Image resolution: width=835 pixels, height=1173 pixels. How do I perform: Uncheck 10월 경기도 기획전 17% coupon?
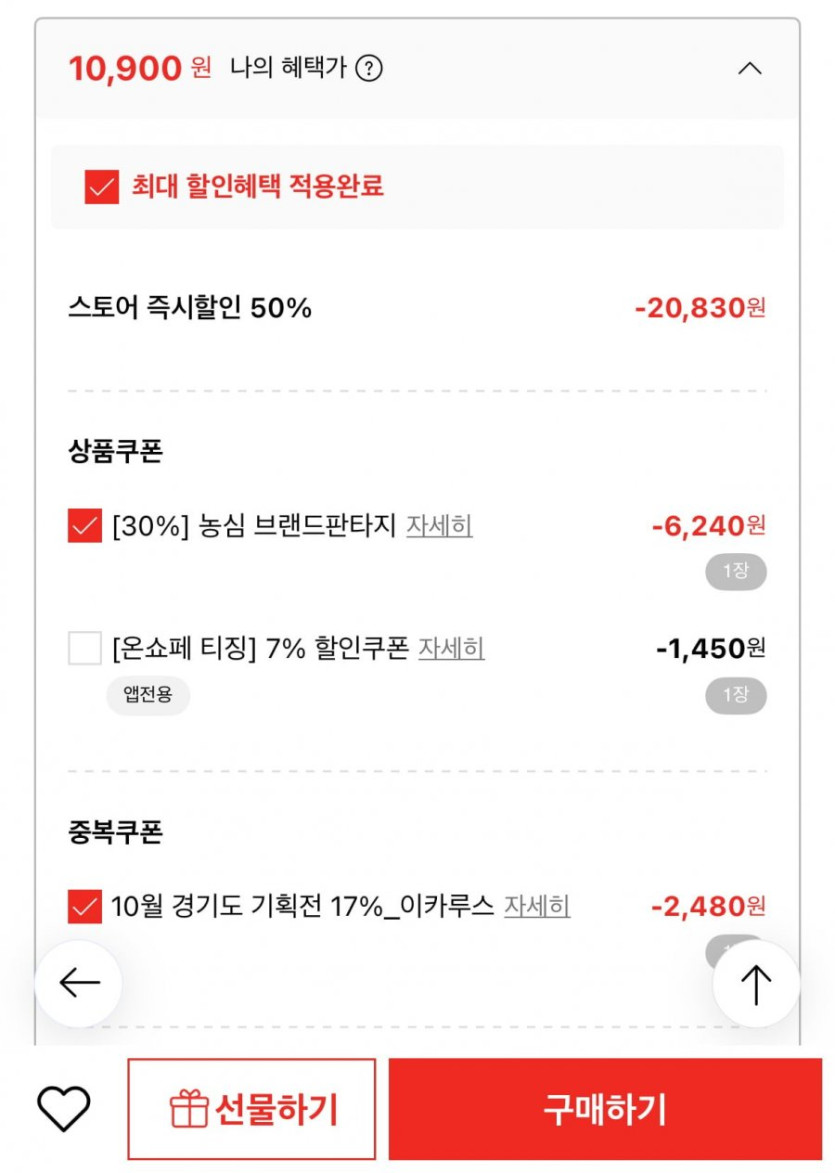(85, 906)
